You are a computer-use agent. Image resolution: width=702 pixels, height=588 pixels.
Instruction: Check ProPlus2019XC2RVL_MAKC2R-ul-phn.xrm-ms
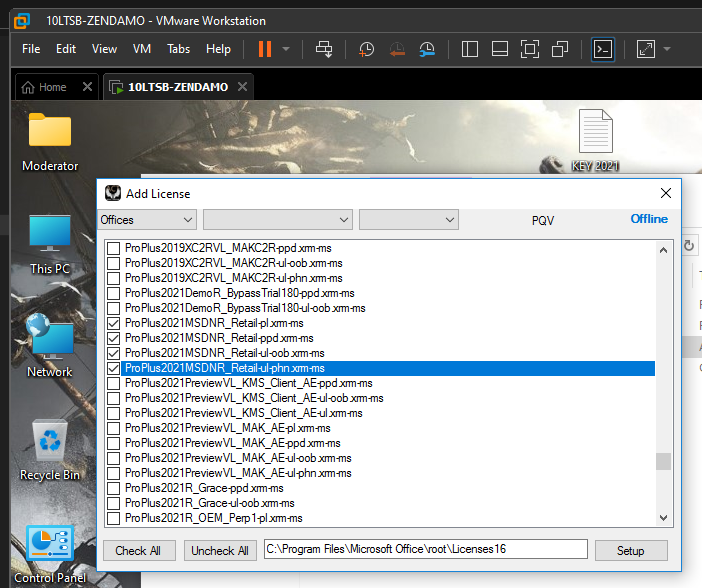(114, 278)
